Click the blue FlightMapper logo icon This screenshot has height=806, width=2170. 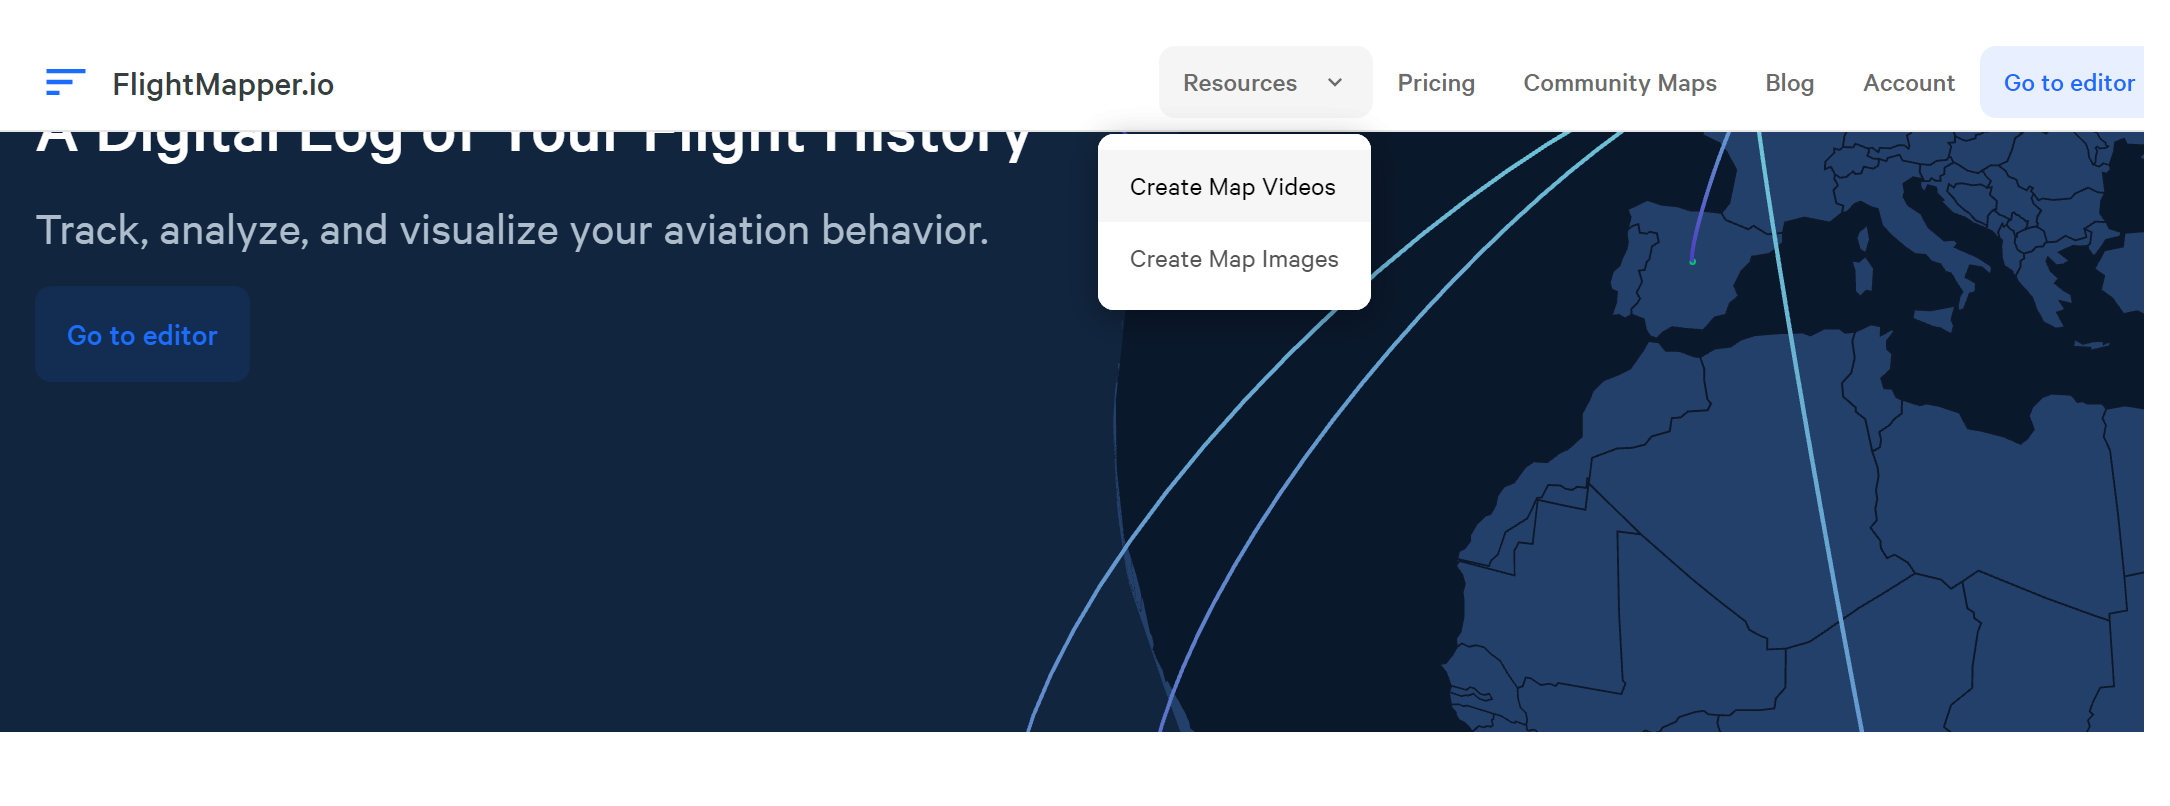click(x=65, y=82)
